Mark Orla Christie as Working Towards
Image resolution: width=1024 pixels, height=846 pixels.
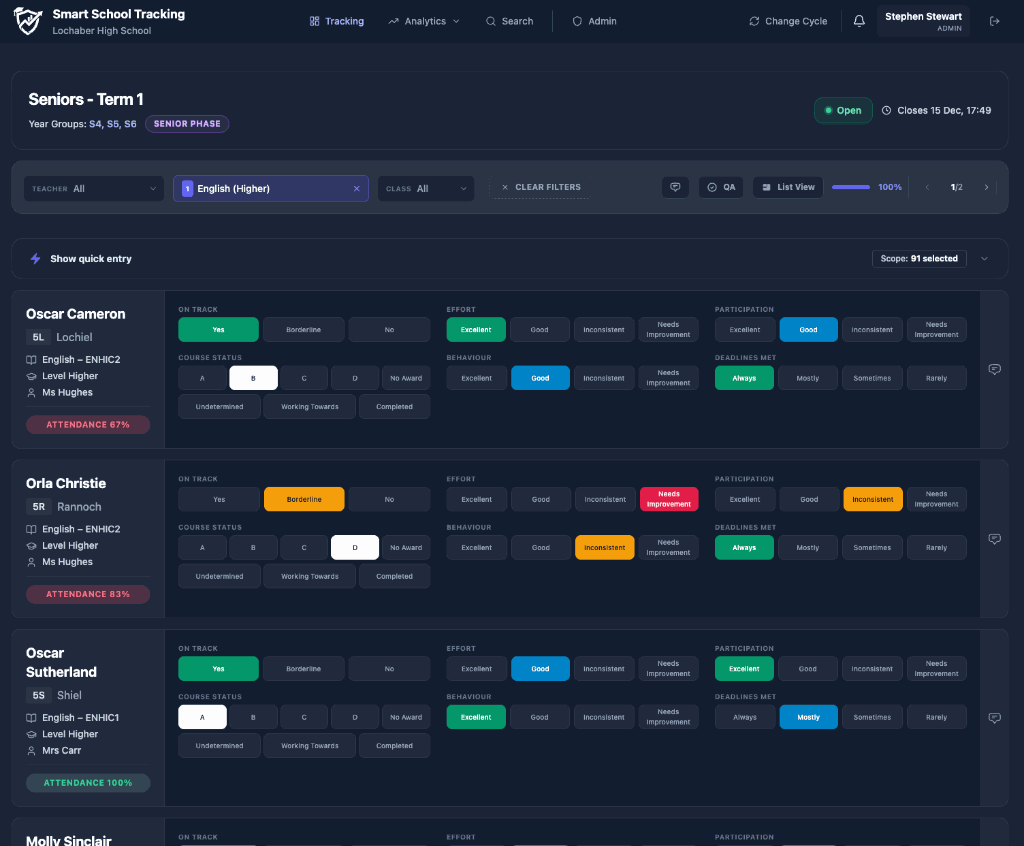coord(310,577)
